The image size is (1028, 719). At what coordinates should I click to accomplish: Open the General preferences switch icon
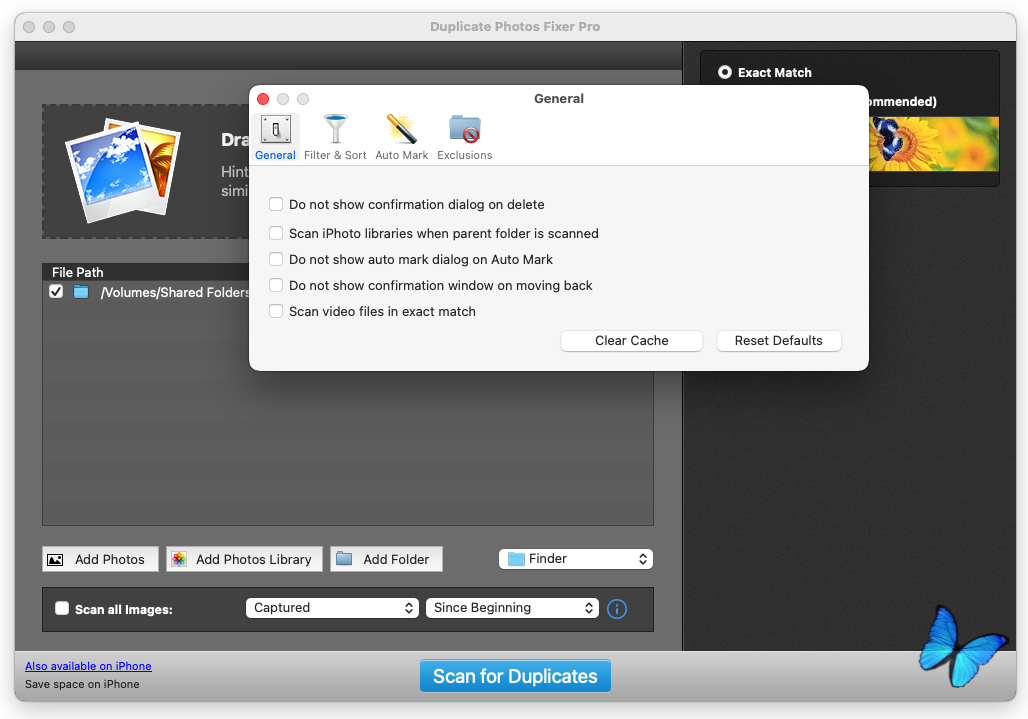[275, 129]
